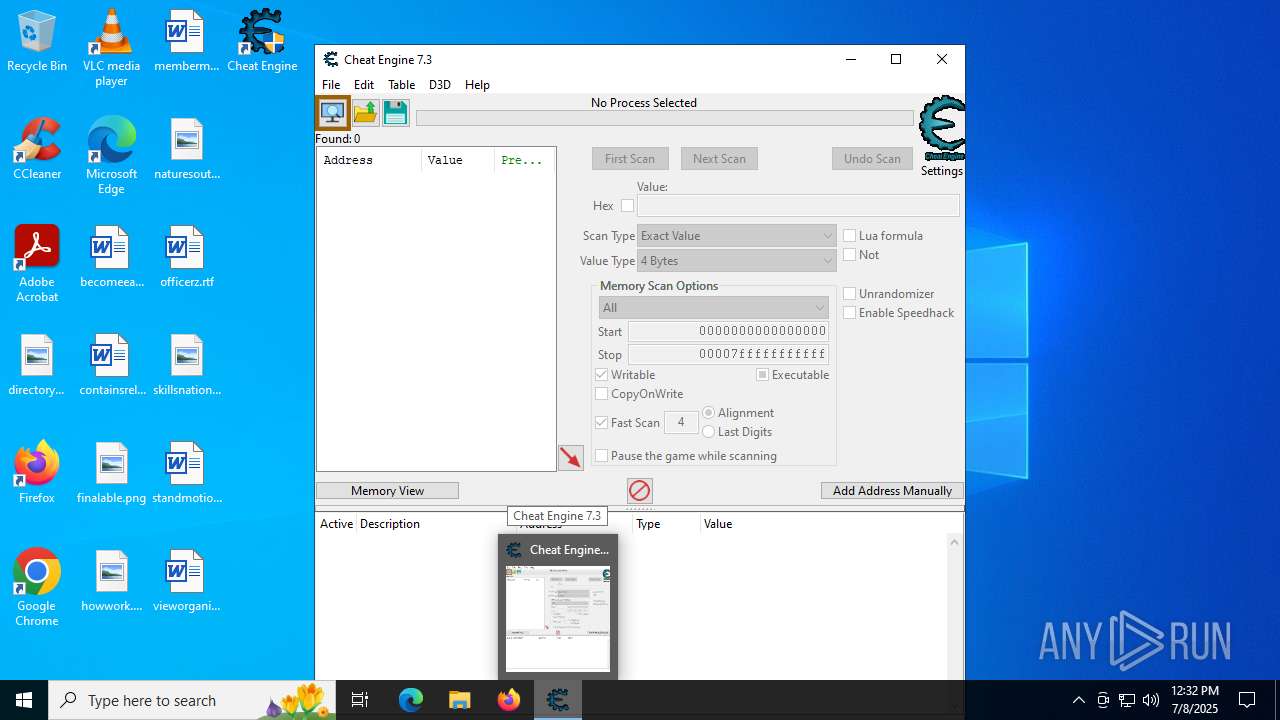Click the scan Value input field

click(798, 206)
